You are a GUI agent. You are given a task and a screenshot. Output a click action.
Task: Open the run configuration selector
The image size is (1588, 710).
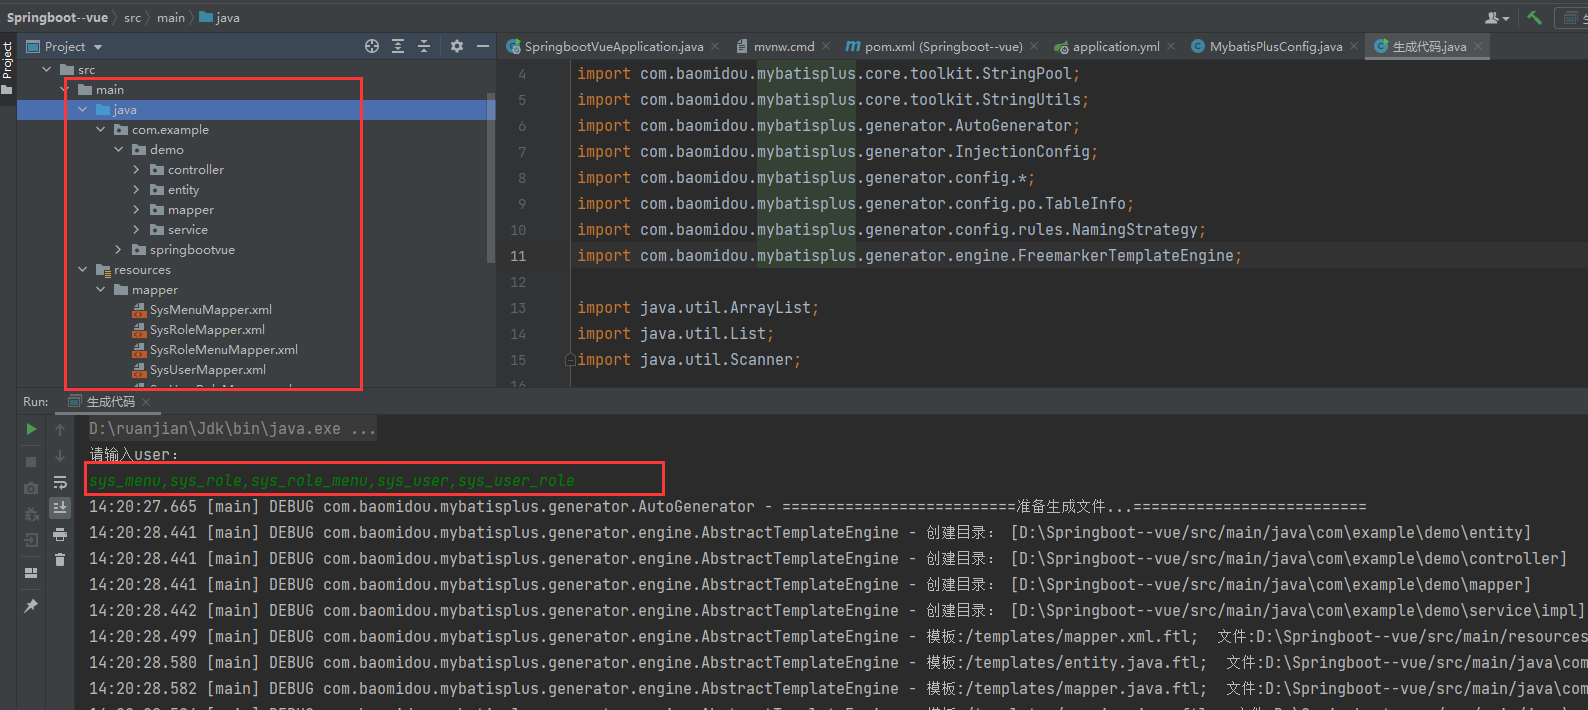coord(1572,17)
